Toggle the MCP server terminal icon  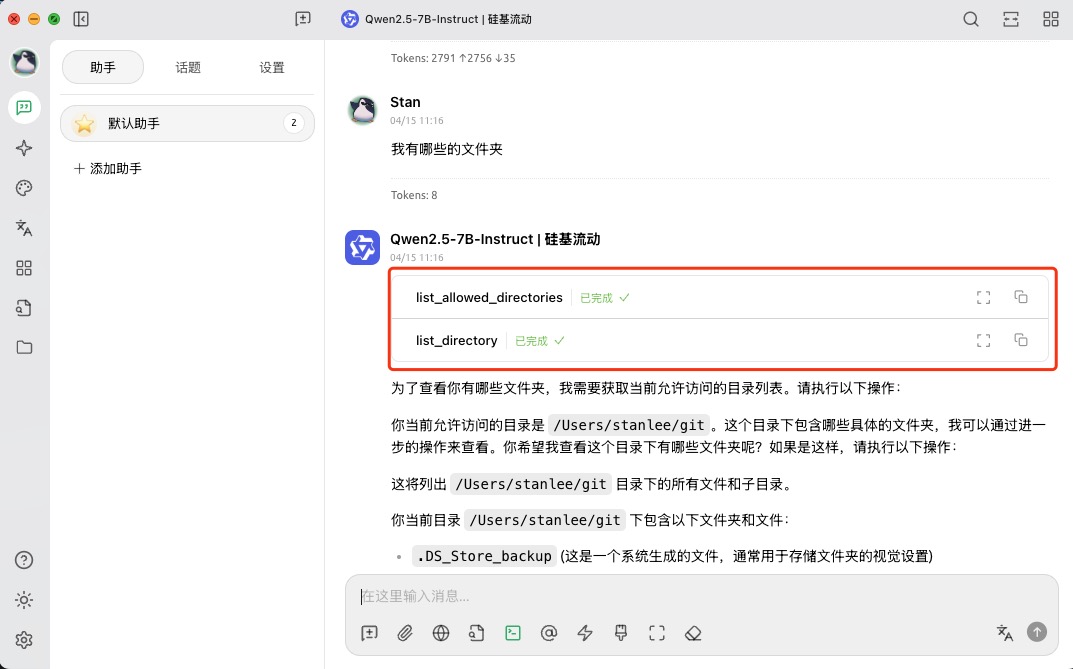click(x=513, y=633)
